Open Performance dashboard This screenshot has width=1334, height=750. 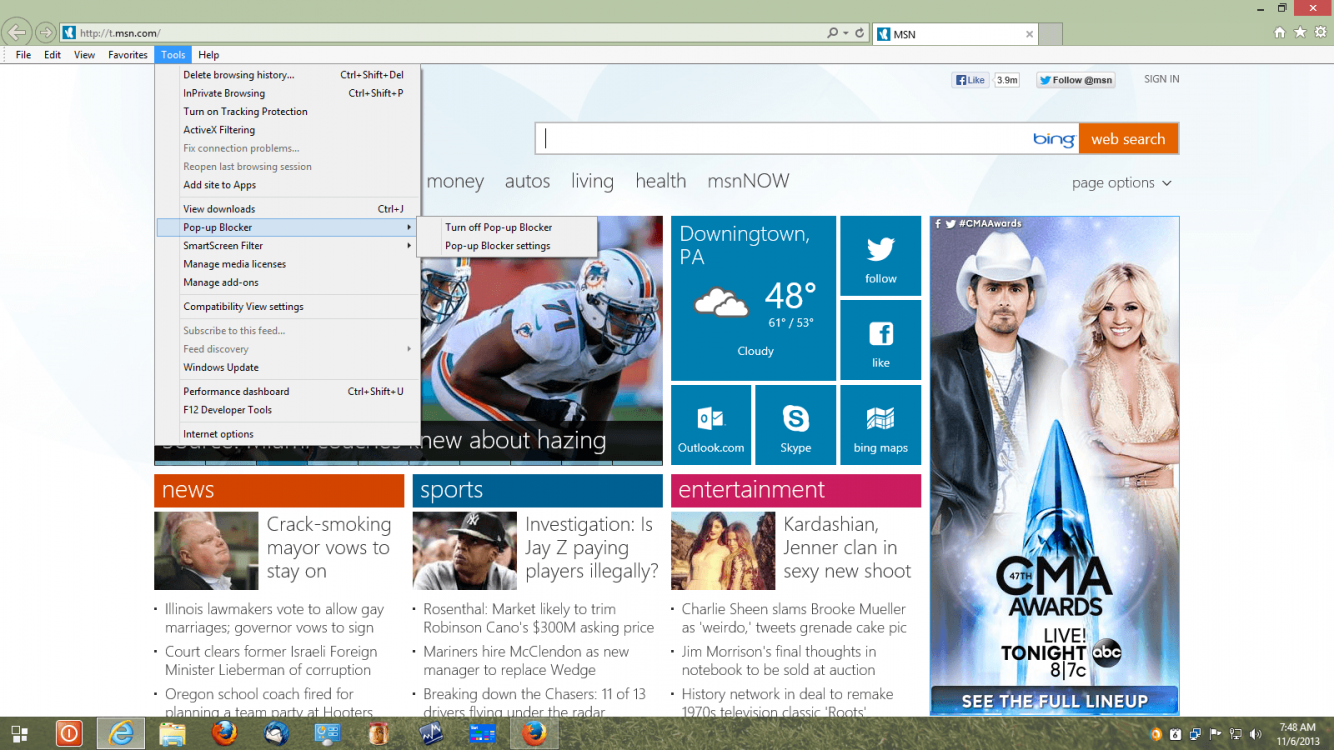point(286,391)
